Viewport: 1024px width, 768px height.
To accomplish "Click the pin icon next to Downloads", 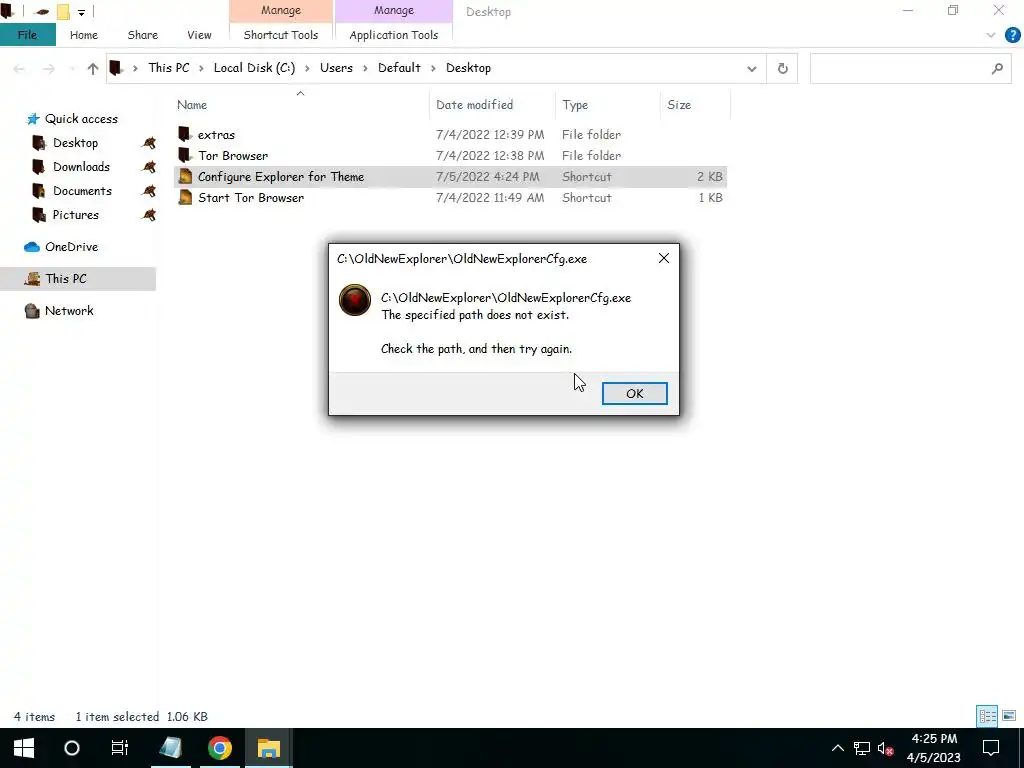I will (149, 167).
